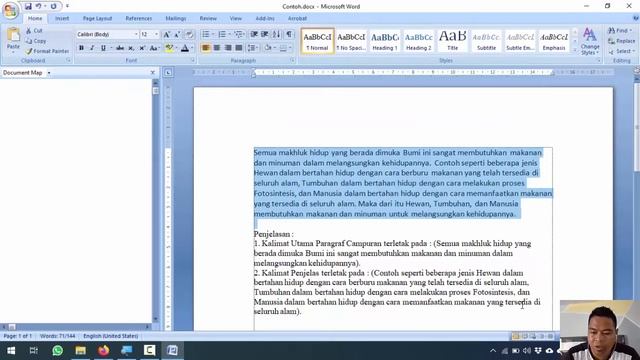
Task: Cut the selected text
Action: pyautogui.click(x=34, y=31)
